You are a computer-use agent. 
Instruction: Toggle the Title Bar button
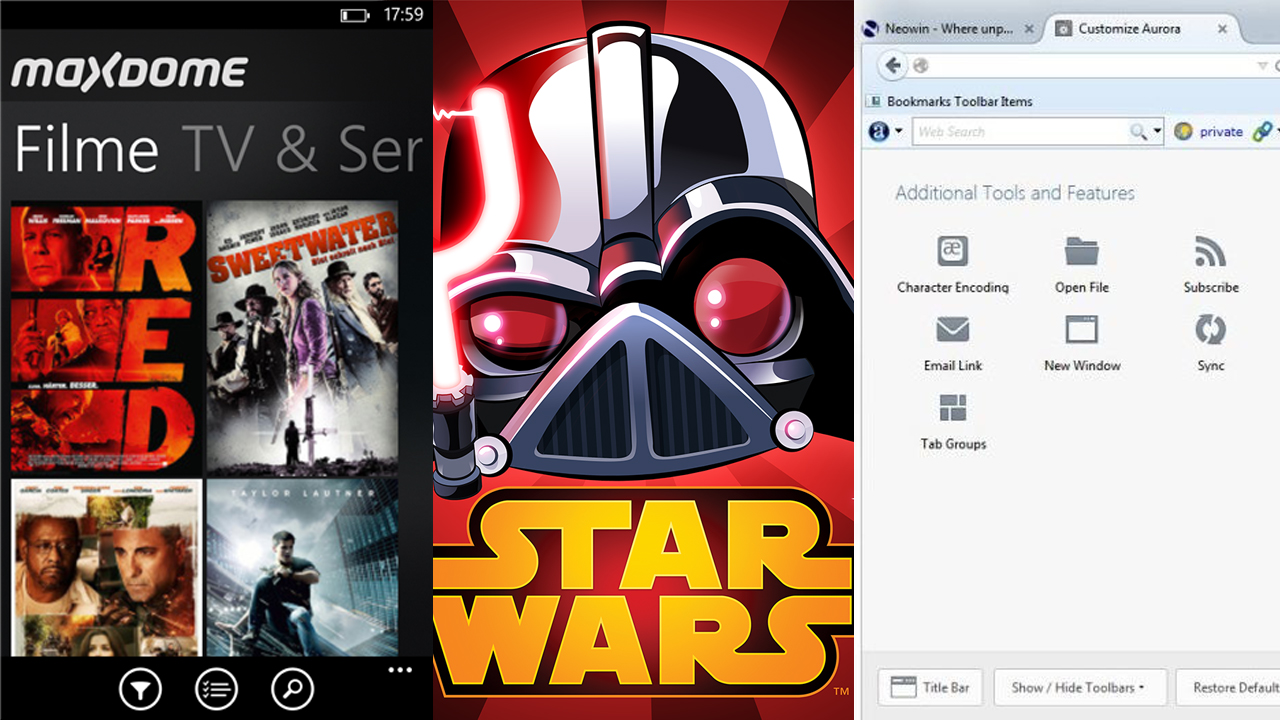[x=930, y=688]
